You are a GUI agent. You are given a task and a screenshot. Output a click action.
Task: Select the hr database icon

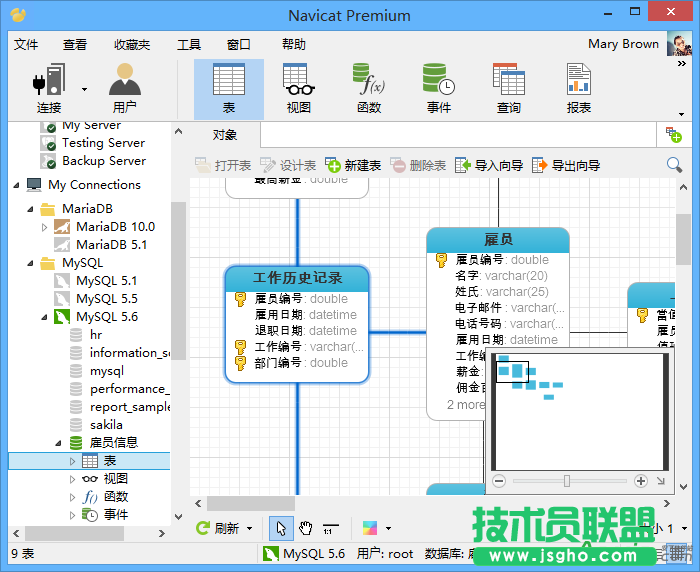click(x=76, y=335)
